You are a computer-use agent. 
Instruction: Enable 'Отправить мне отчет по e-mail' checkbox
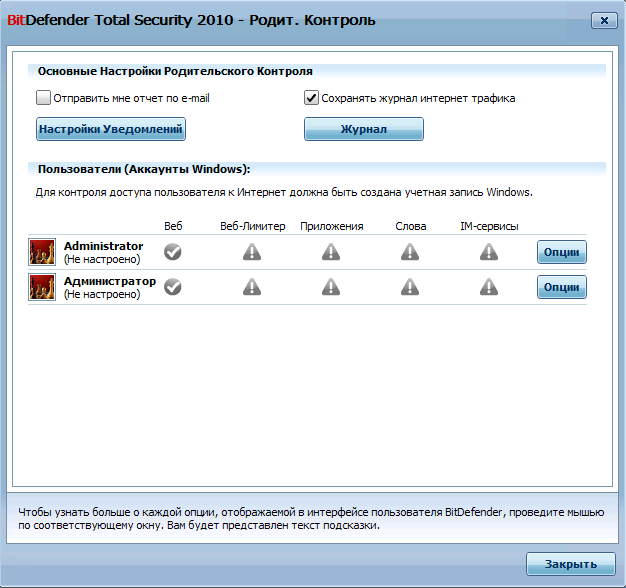43,98
